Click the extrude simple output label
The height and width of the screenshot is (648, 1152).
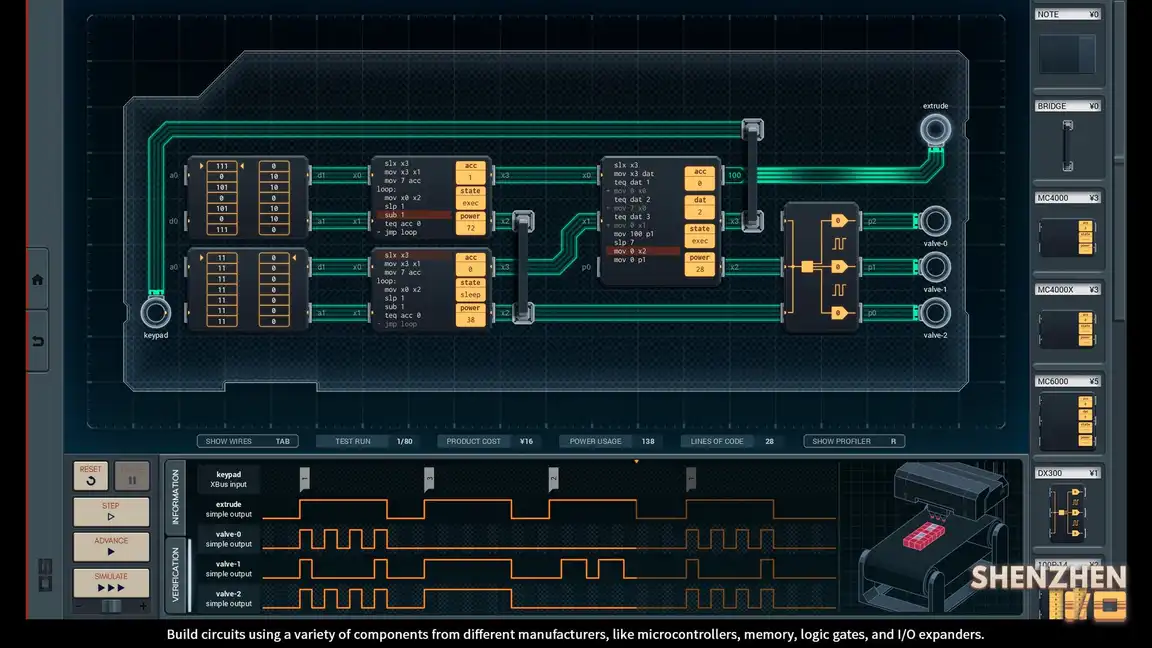(x=228, y=509)
